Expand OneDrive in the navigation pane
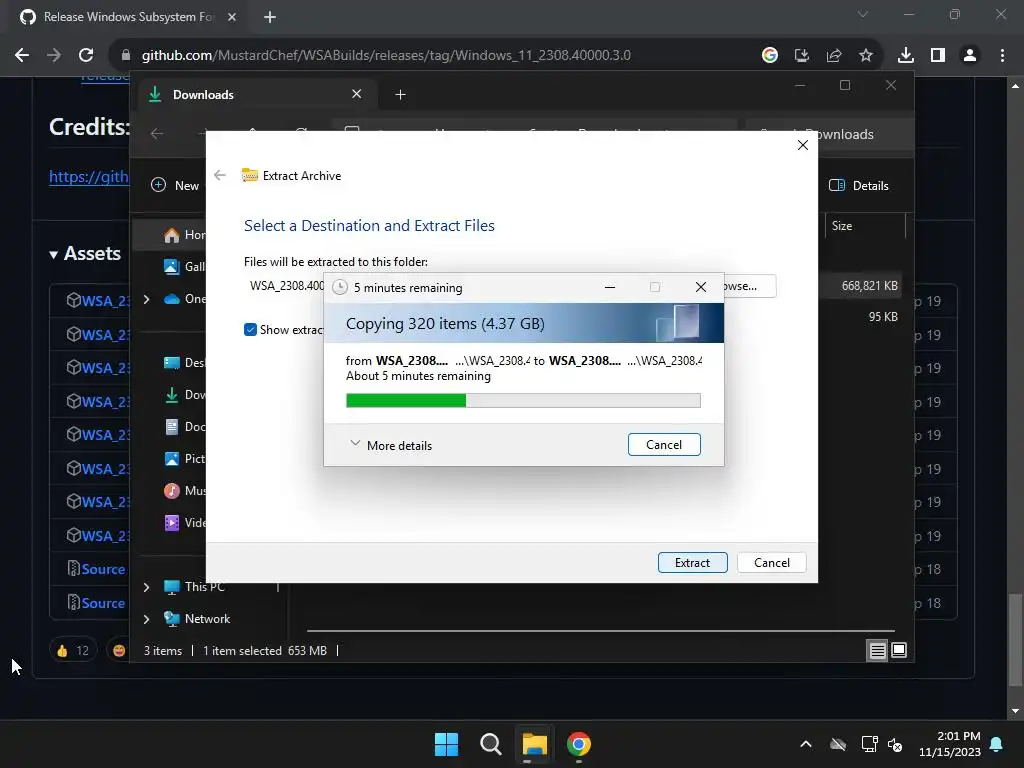The width and height of the screenshot is (1024, 768). tap(147, 299)
